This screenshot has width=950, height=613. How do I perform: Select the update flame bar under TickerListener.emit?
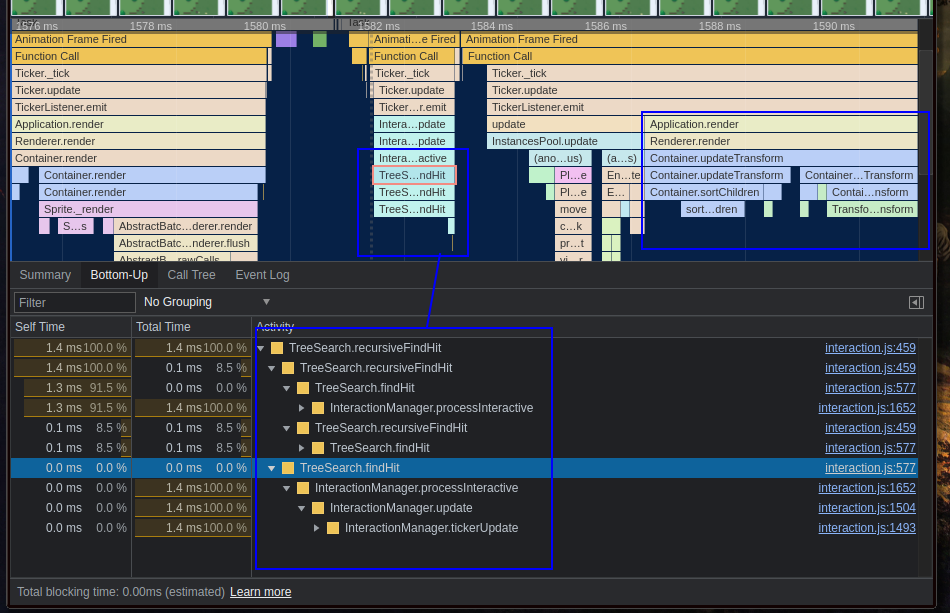tap(563, 124)
